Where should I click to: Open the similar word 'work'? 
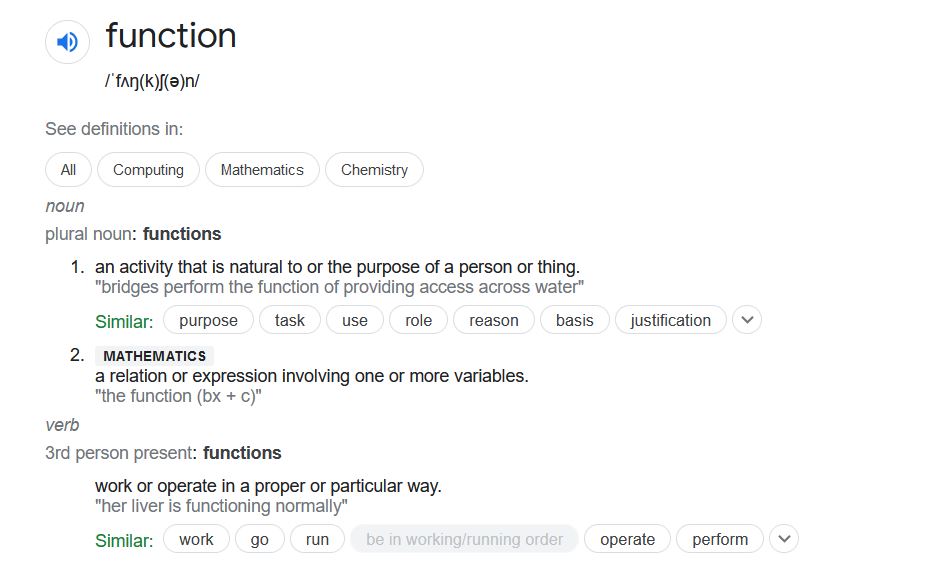tap(196, 539)
